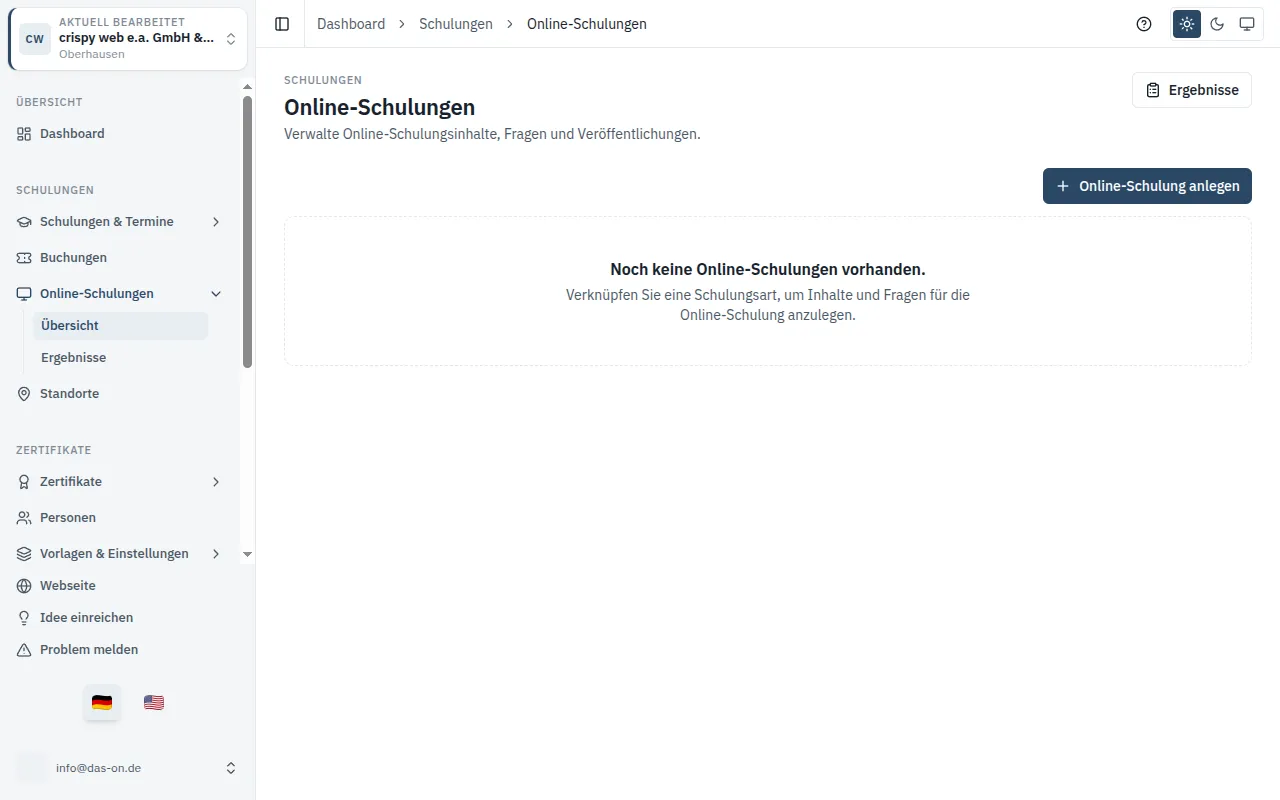Click the Online-Schulungen breadcrumb text
The width and height of the screenshot is (1280, 800).
click(587, 24)
